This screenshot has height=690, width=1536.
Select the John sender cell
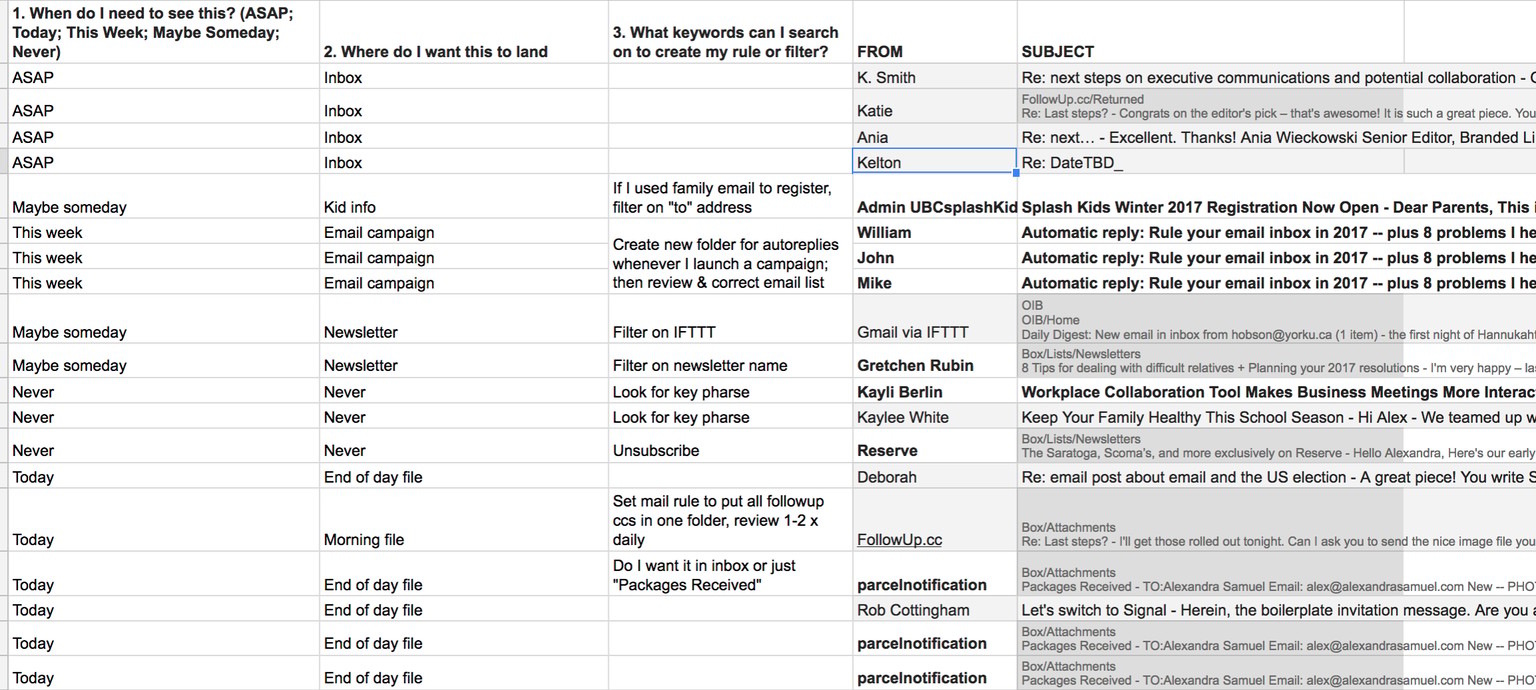click(x=935, y=257)
